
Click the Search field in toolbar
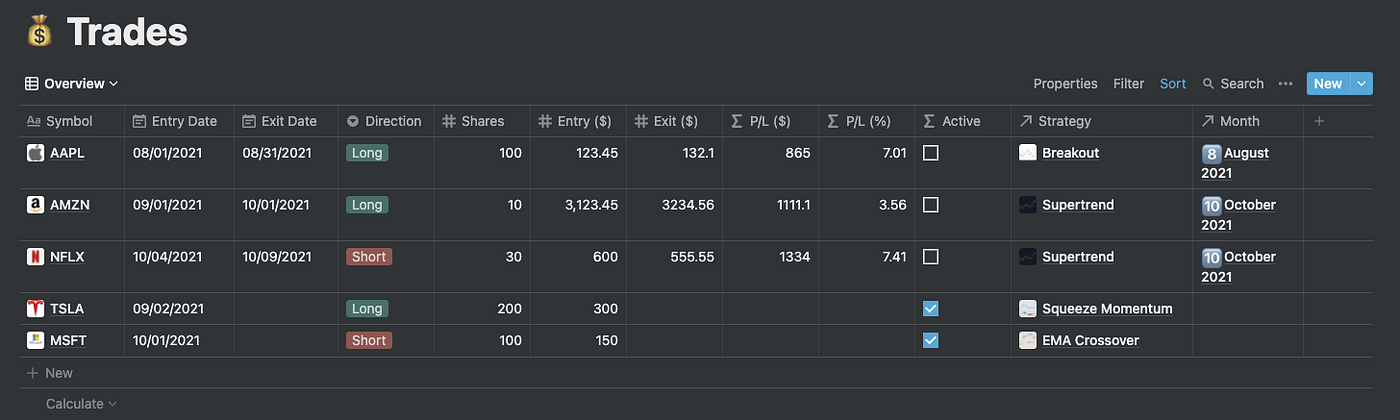click(1233, 84)
